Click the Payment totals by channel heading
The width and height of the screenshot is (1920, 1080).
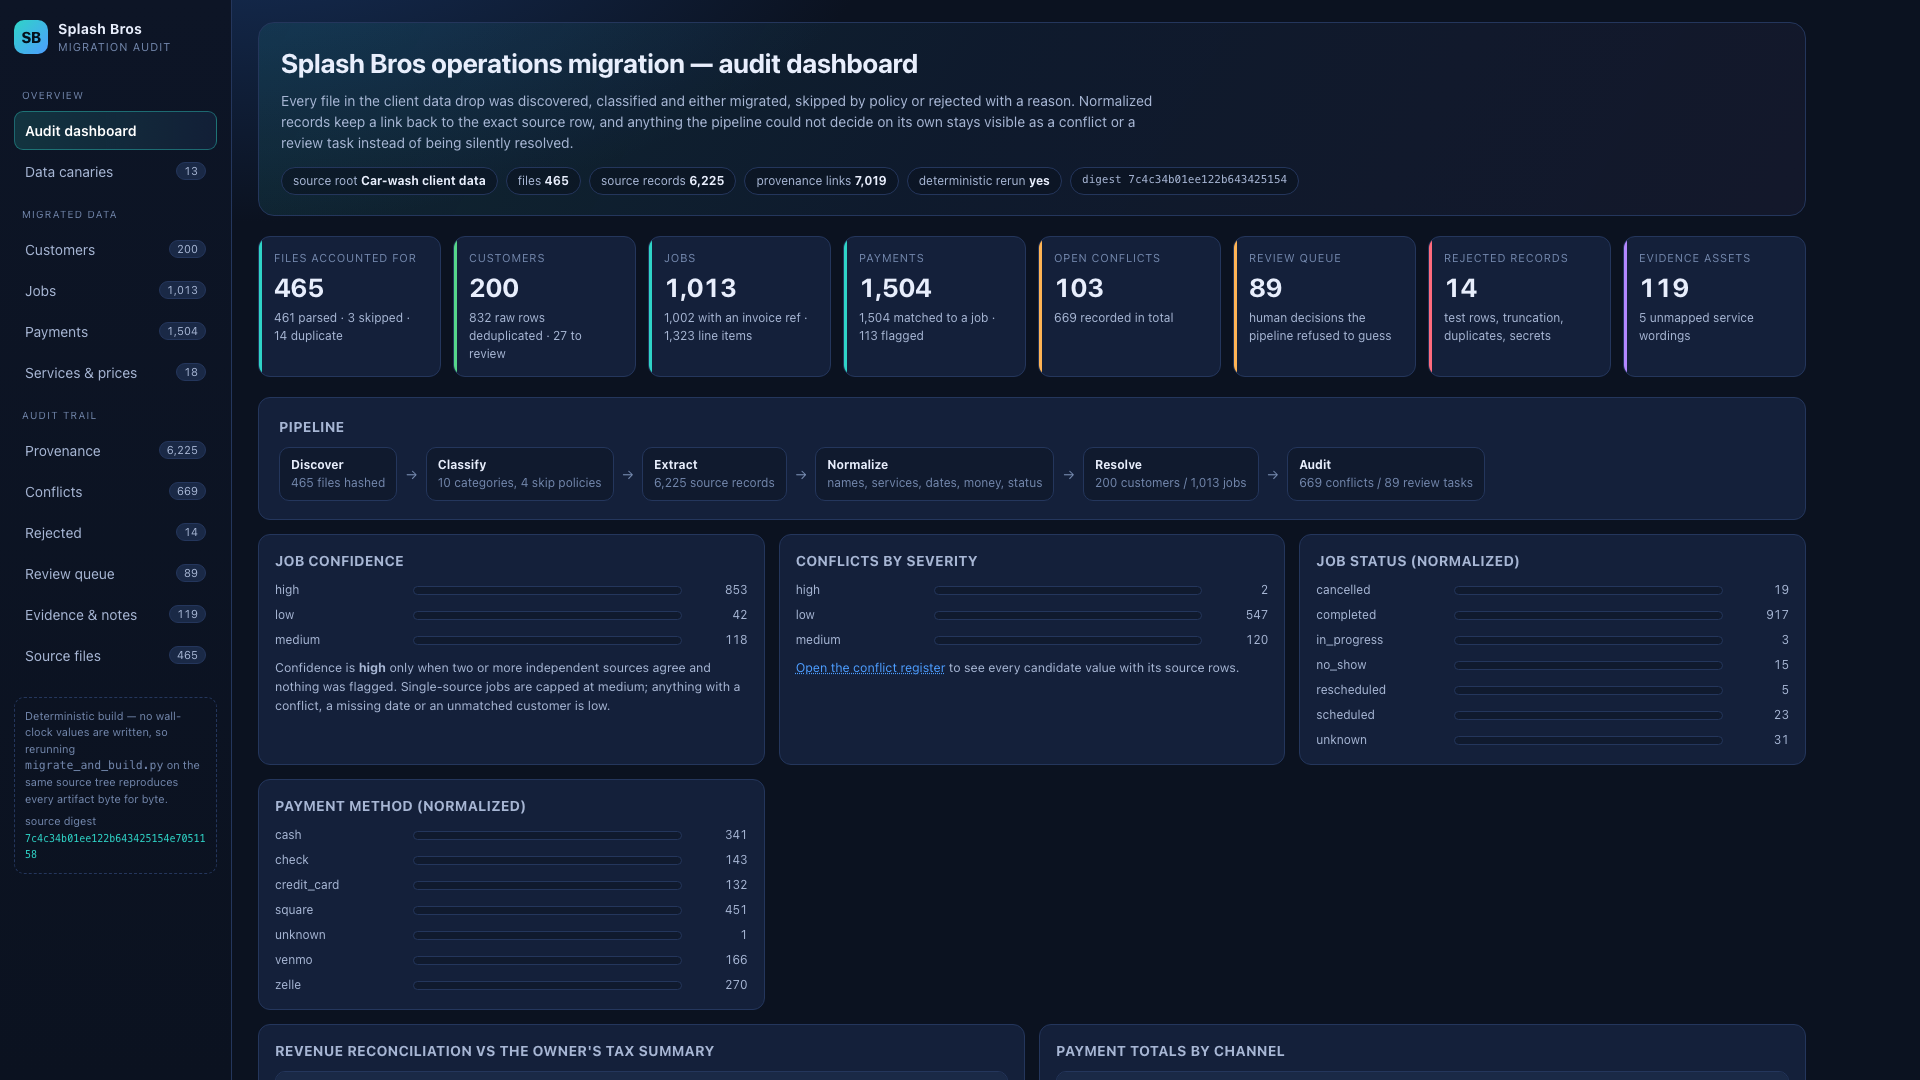[1170, 1051]
